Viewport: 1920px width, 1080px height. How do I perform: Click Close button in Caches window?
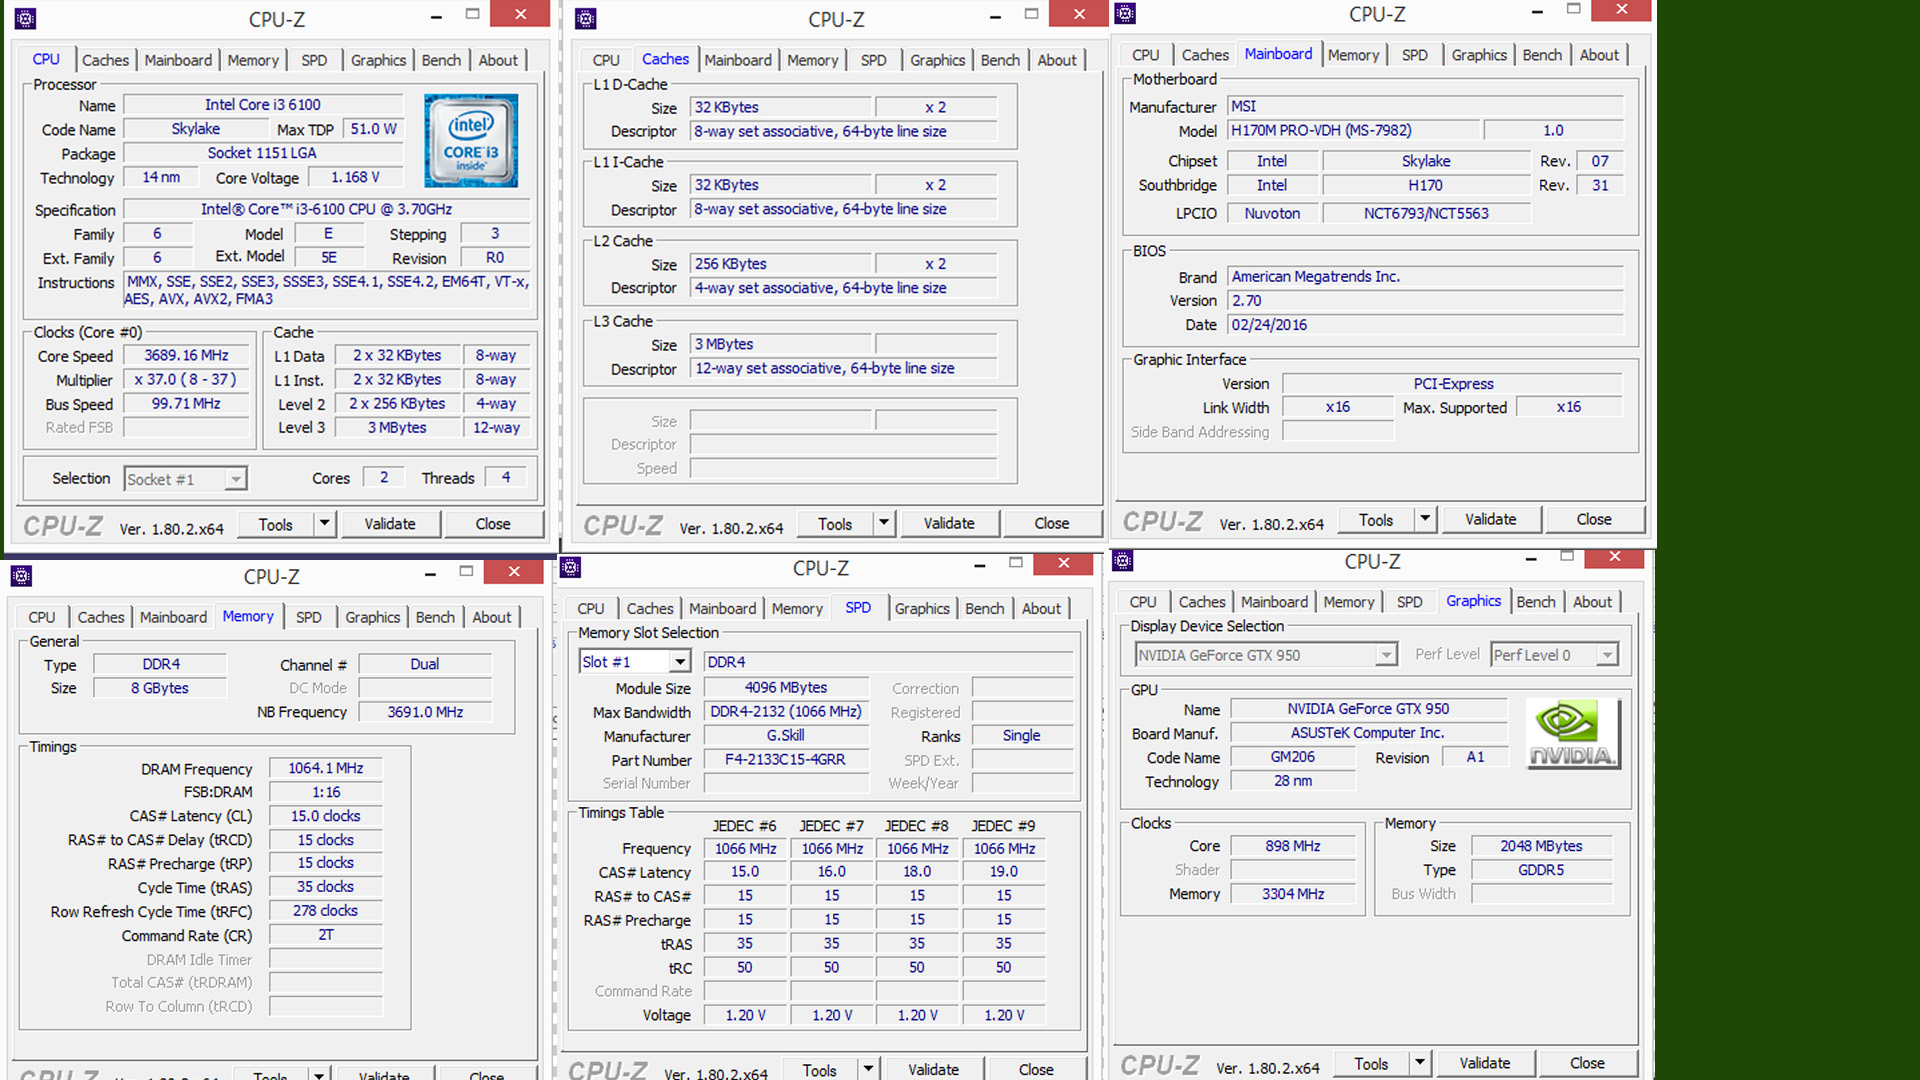click(1052, 523)
